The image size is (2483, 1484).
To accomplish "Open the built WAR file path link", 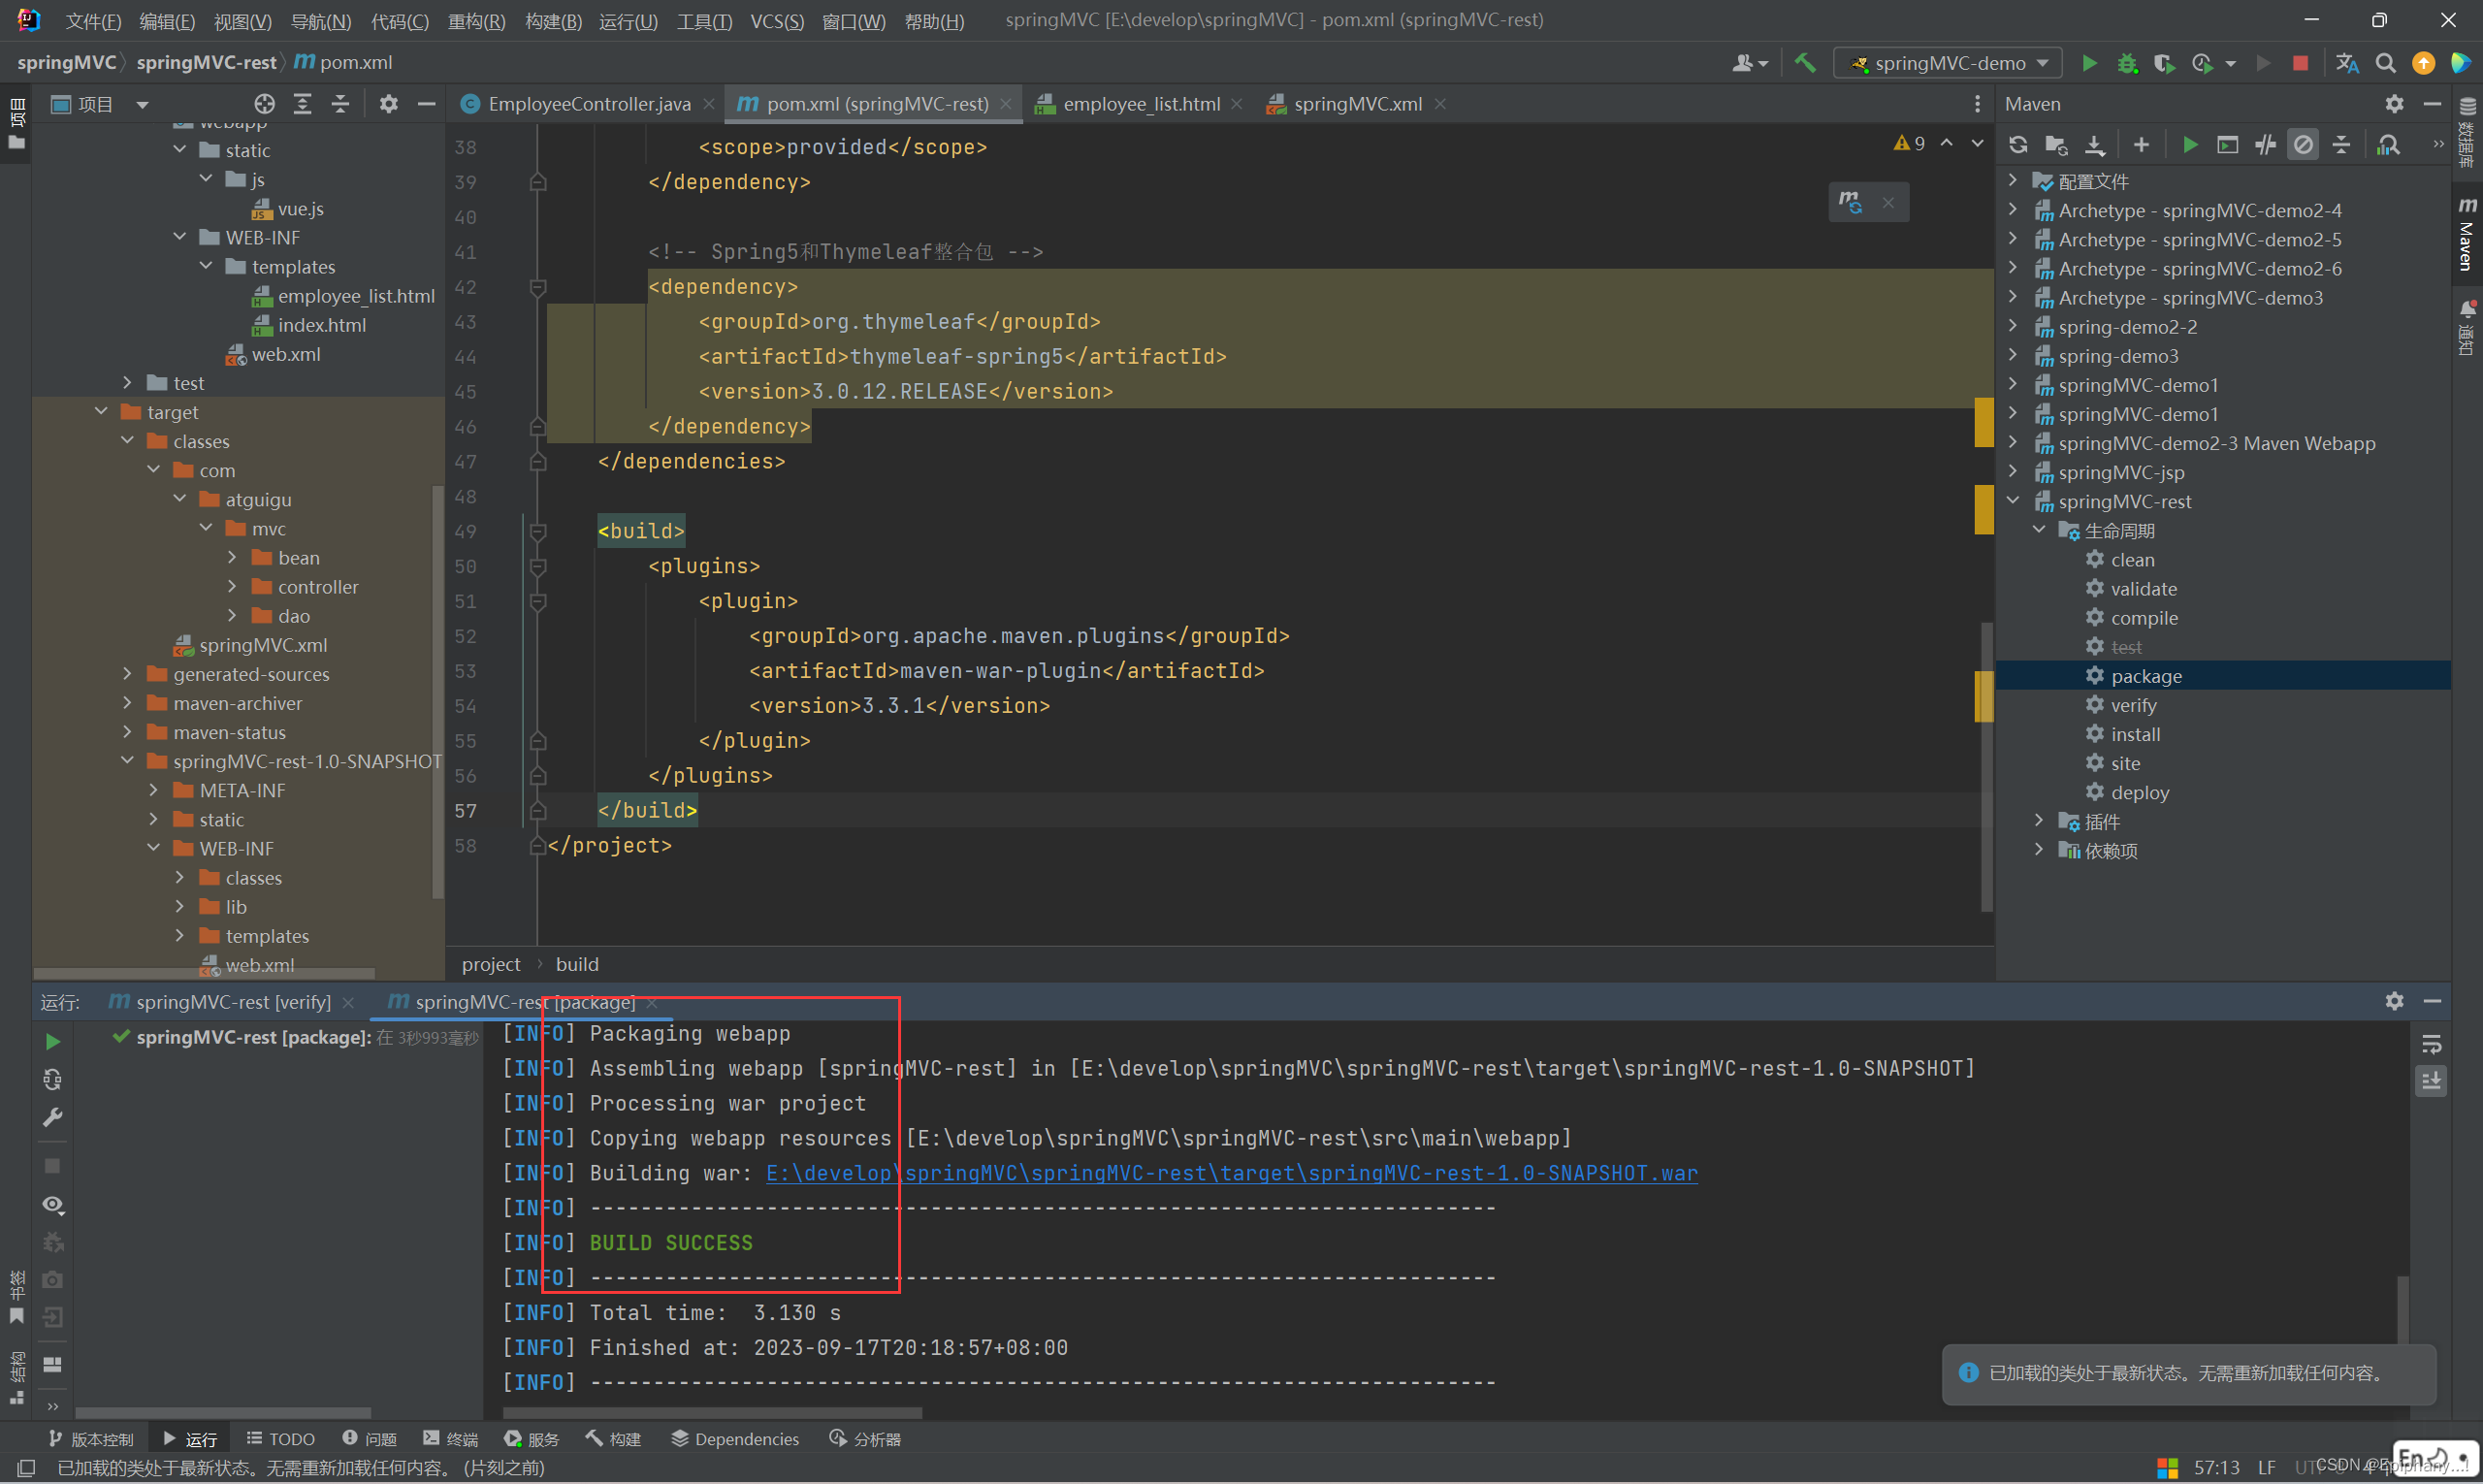I will [x=1231, y=1173].
